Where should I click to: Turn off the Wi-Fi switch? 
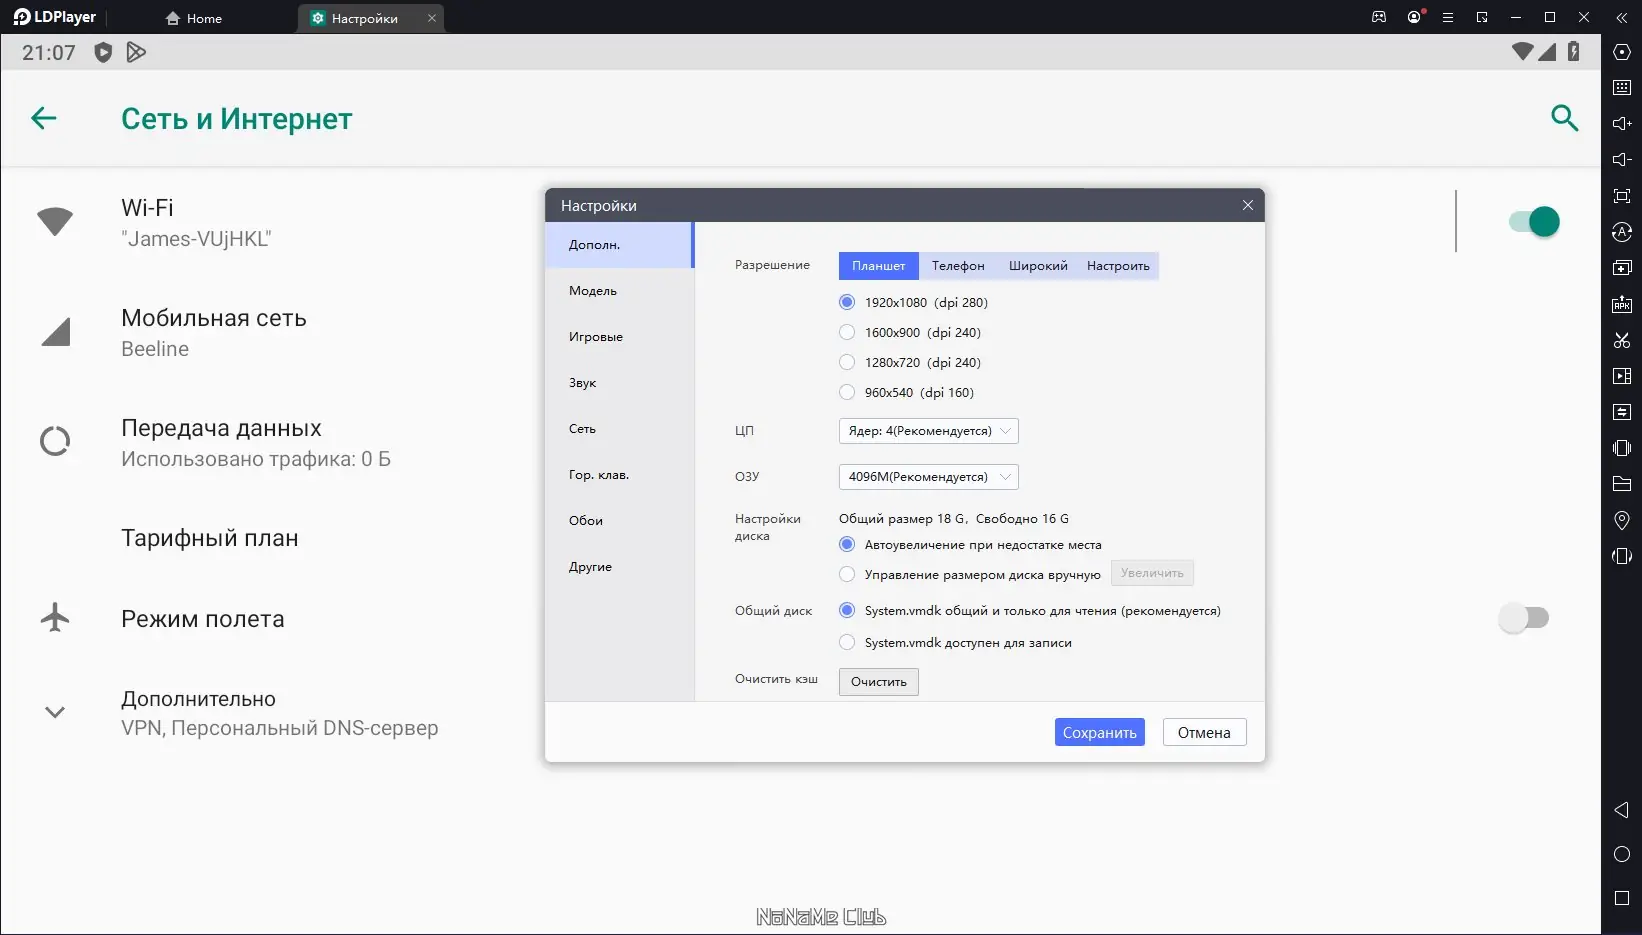click(1534, 221)
